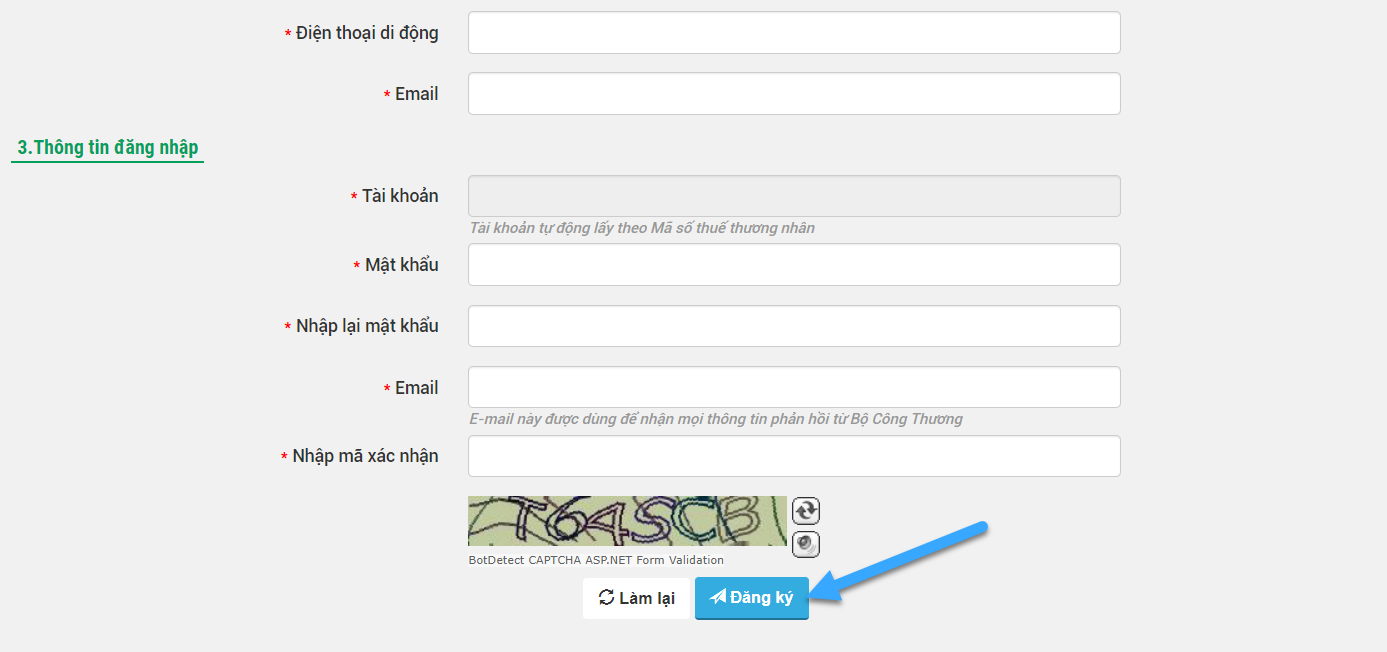Click the Email field below mobile phone
Screen dimensions: 1387x652
[x=794, y=93]
